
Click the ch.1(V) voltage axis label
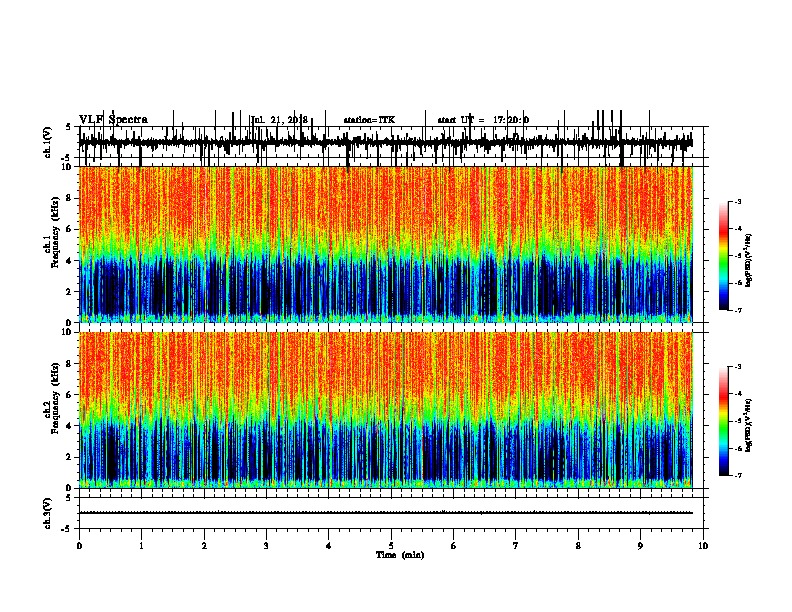(x=48, y=142)
